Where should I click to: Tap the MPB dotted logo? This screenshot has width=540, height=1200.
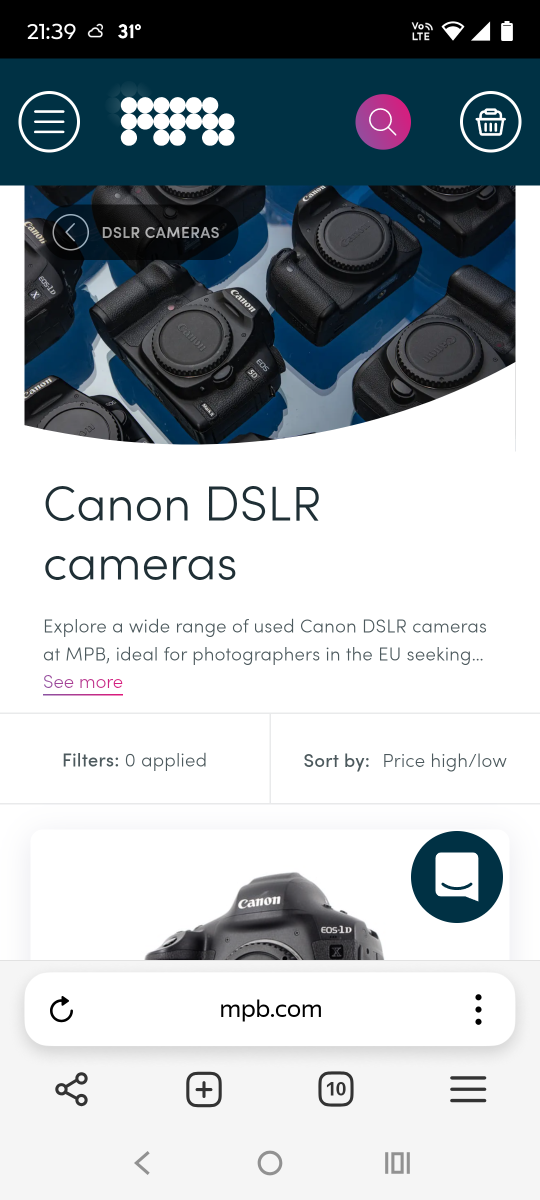[177, 122]
